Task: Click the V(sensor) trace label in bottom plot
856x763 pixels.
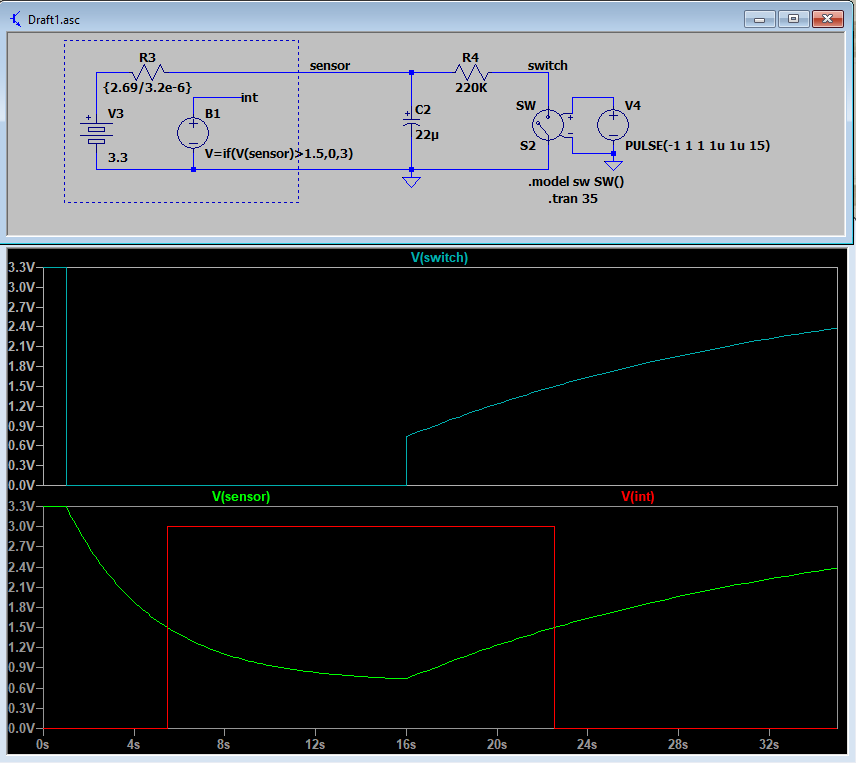Action: tap(241, 497)
